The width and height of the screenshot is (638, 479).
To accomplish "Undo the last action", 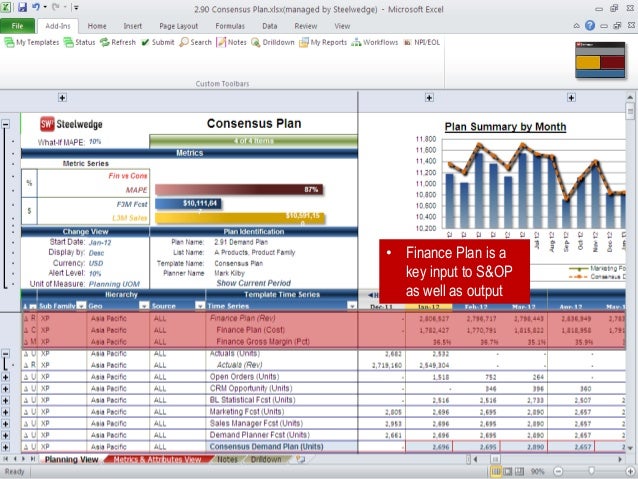I will (36, 7).
